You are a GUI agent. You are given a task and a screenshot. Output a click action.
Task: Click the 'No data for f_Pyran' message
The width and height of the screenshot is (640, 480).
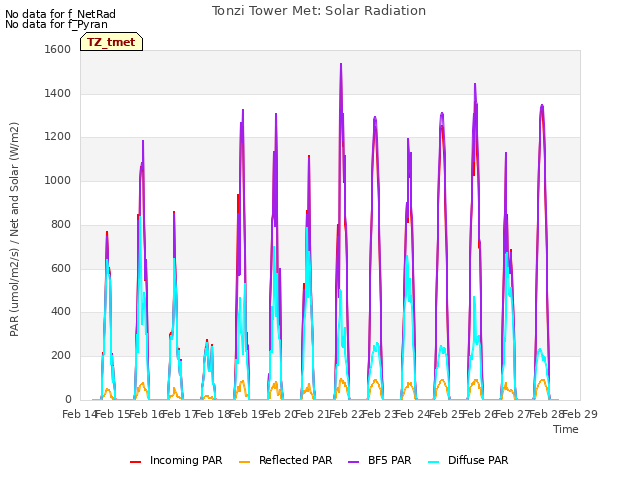click(x=56, y=24)
